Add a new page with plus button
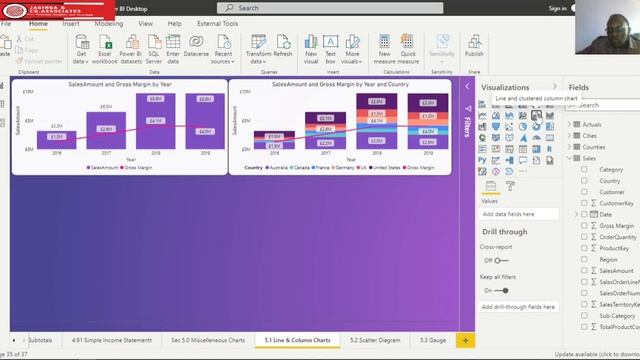This screenshot has width=640, height=360. pos(465,340)
